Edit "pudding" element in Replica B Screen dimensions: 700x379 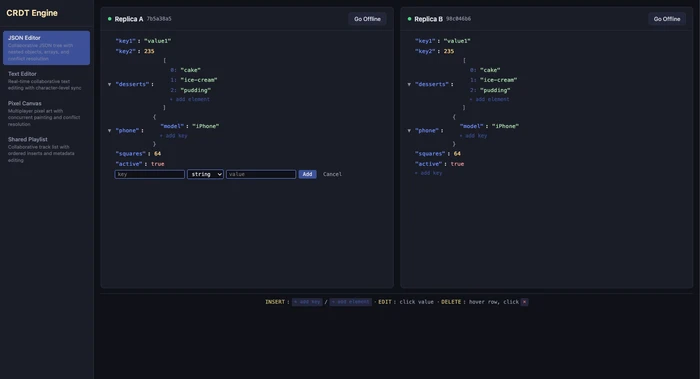pos(495,90)
